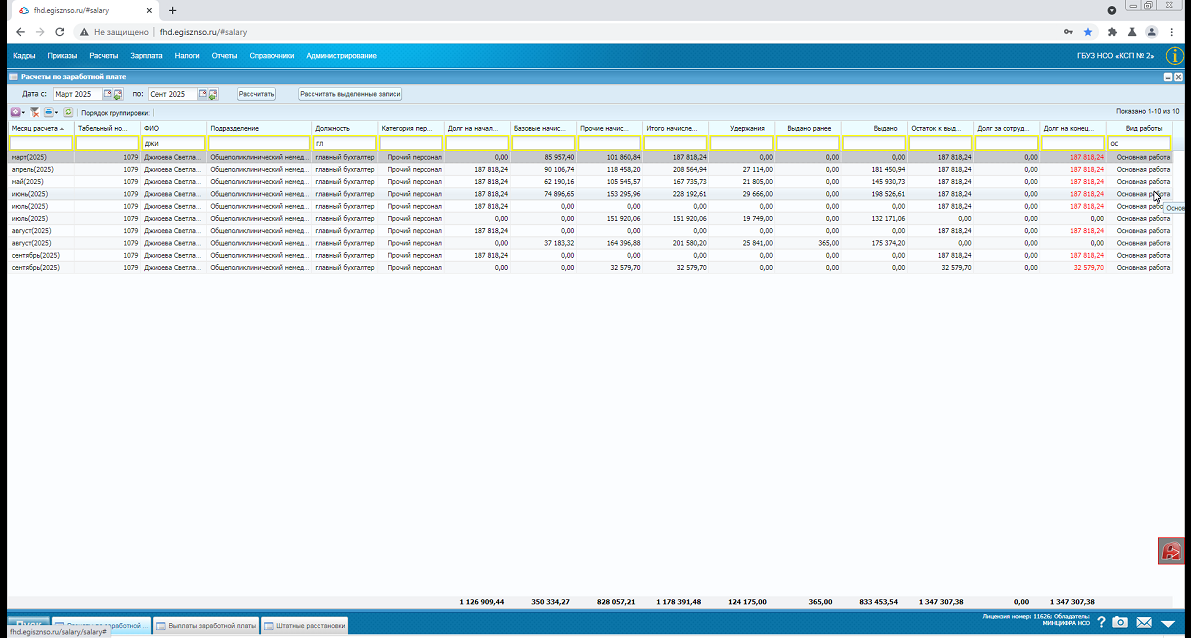Select the апрель(2025) row
1191x638 pixels.
589,169
